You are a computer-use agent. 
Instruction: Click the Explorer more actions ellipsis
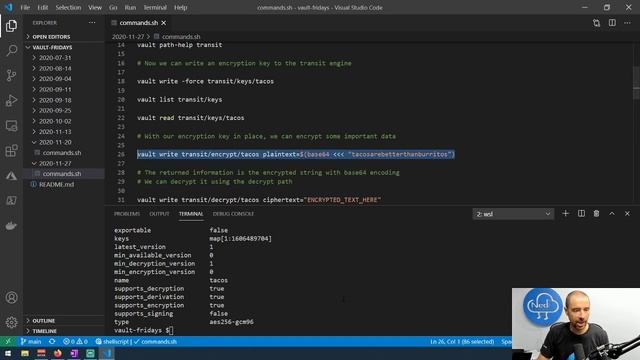(x=92, y=23)
